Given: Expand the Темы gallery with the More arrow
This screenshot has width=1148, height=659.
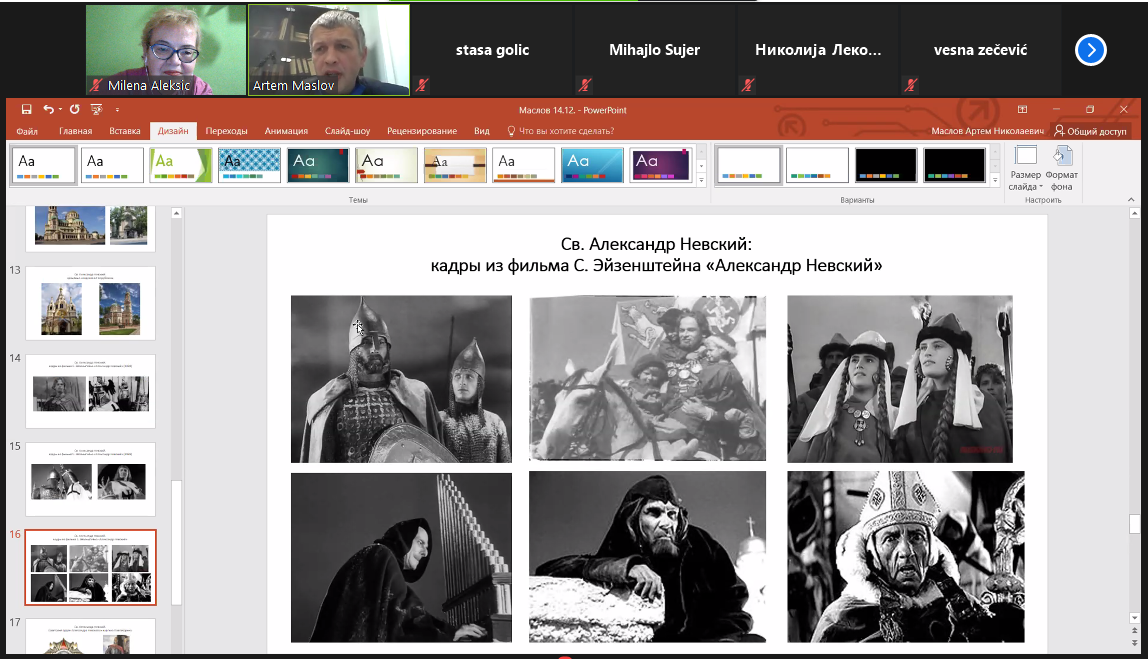Looking at the screenshot, I should click(x=701, y=179).
